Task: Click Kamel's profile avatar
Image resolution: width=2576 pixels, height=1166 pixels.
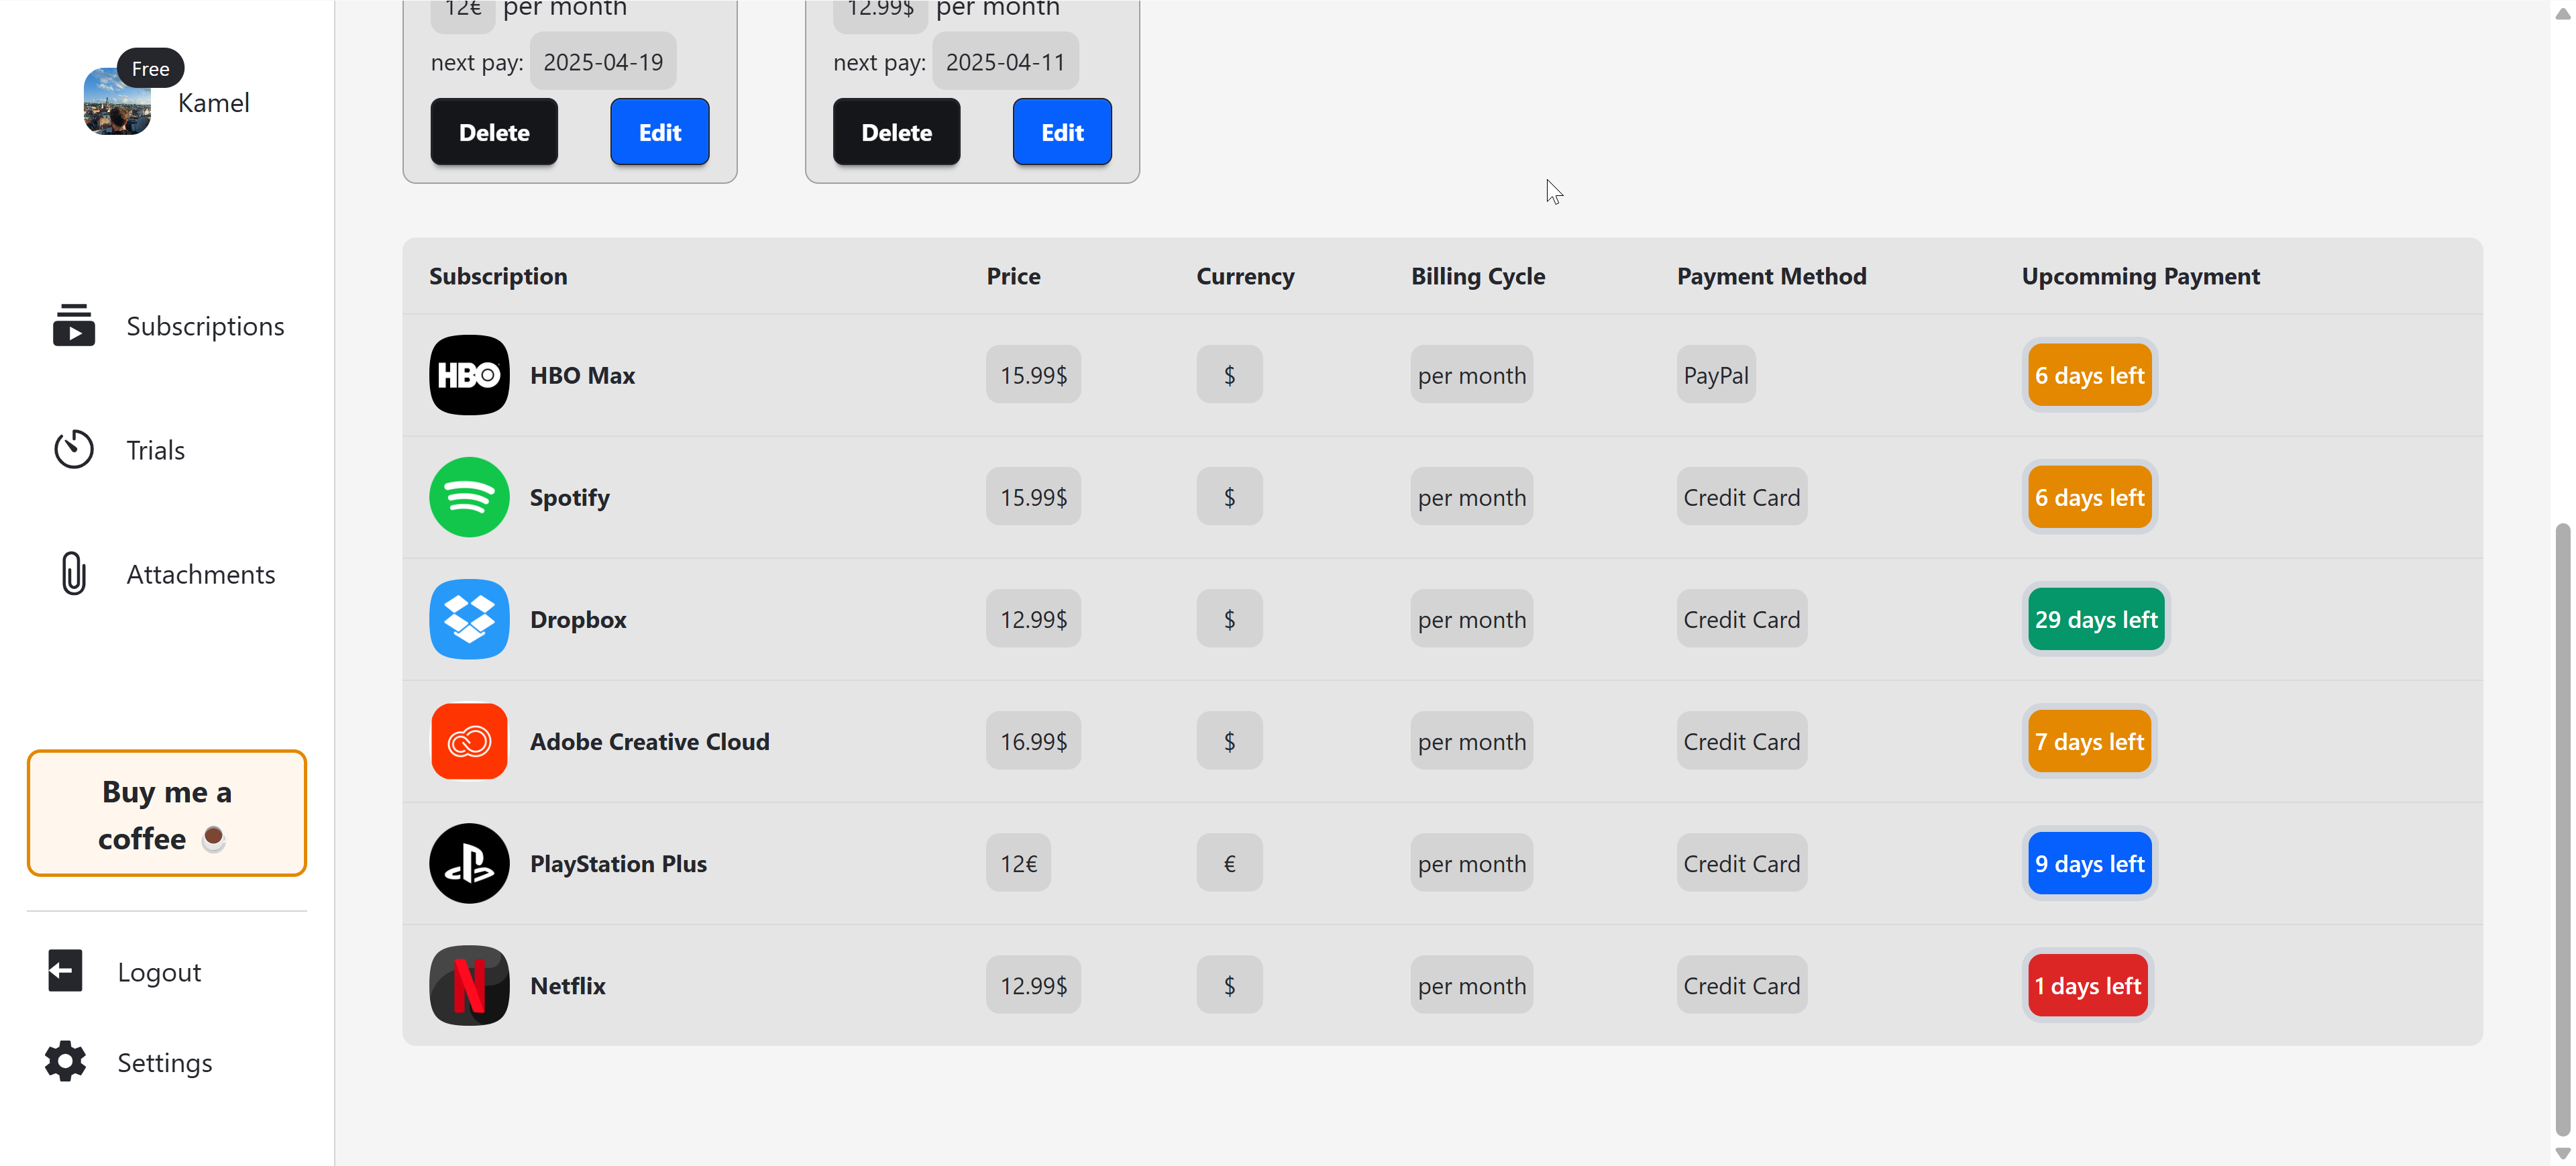Action: coord(117,102)
